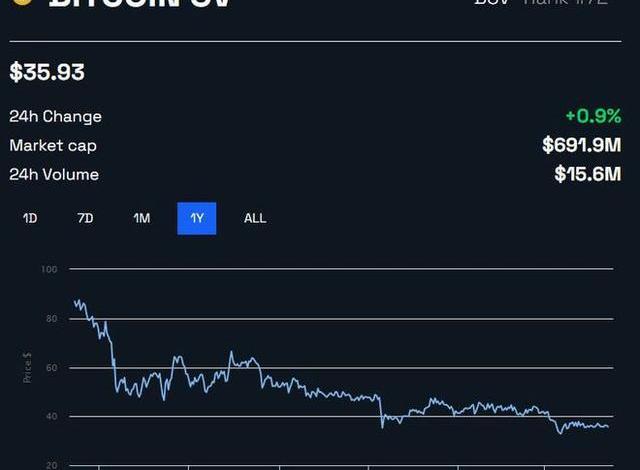Click the 24h Change label
640x470 pixels.
click(x=56, y=117)
